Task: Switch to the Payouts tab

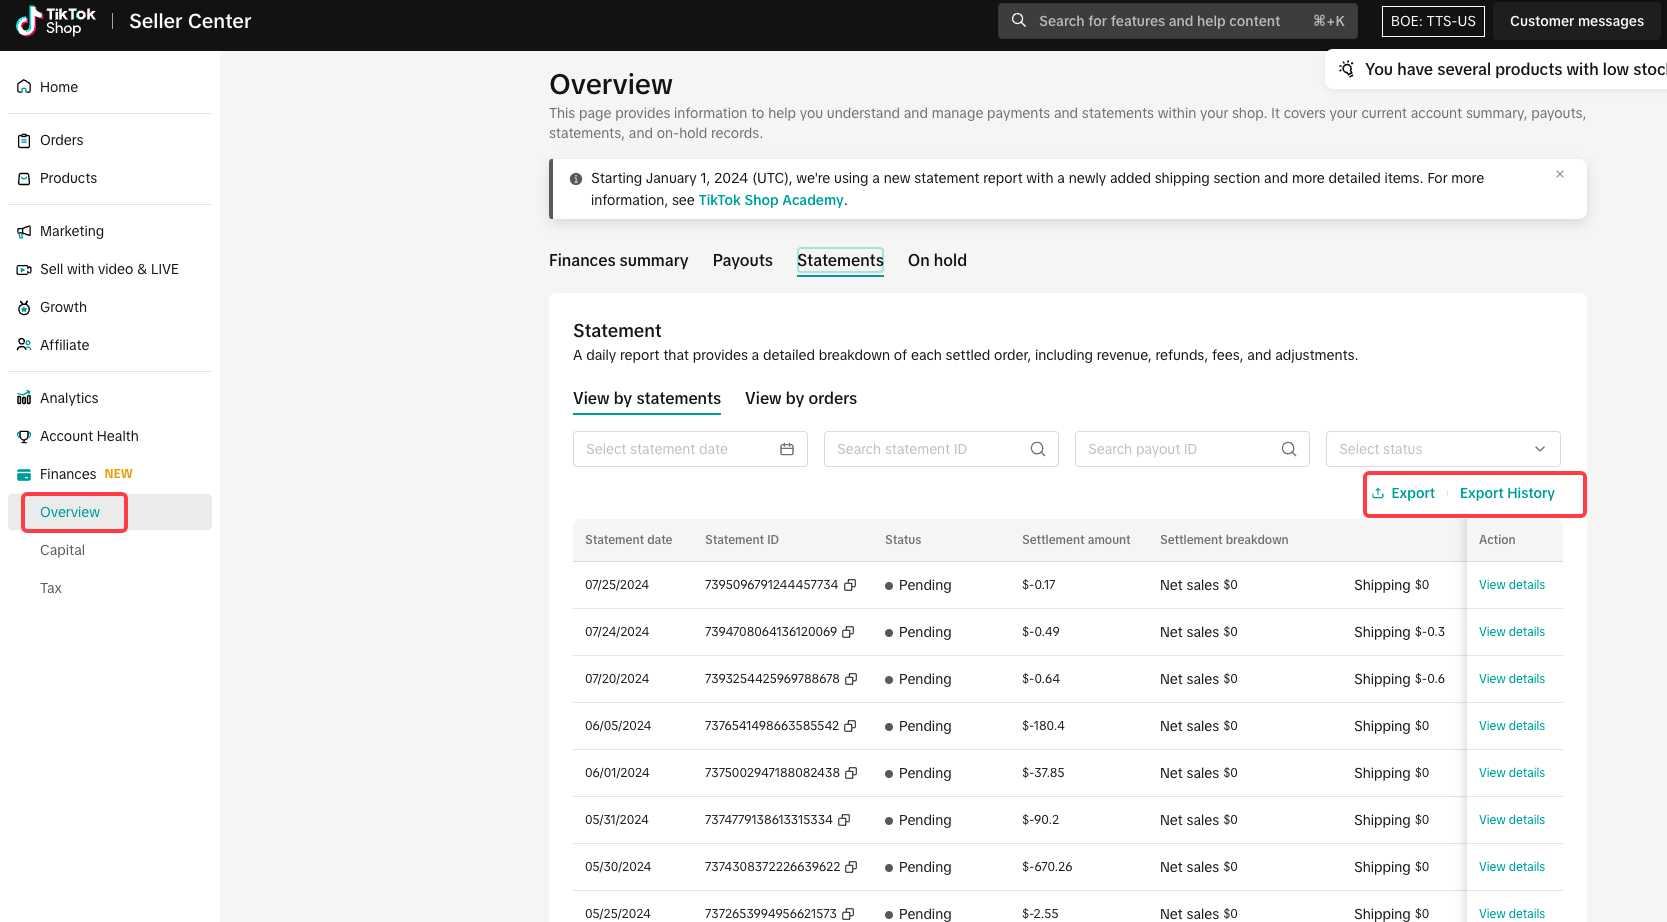Action: 742,260
